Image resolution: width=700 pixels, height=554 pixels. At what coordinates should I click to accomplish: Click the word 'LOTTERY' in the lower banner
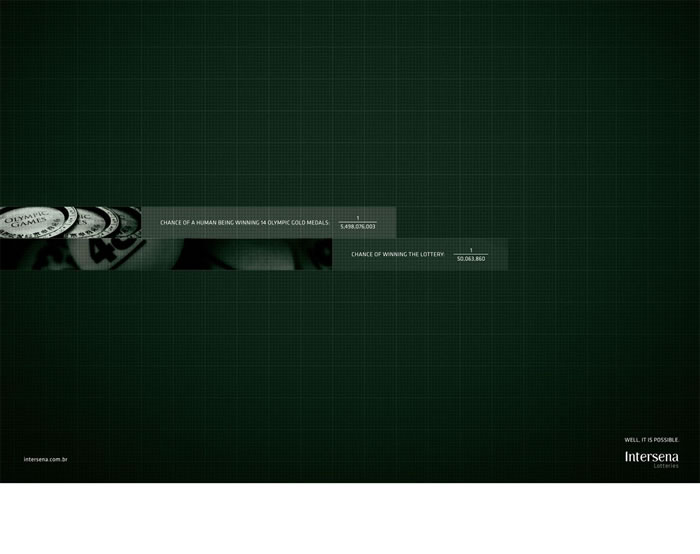tap(430, 254)
